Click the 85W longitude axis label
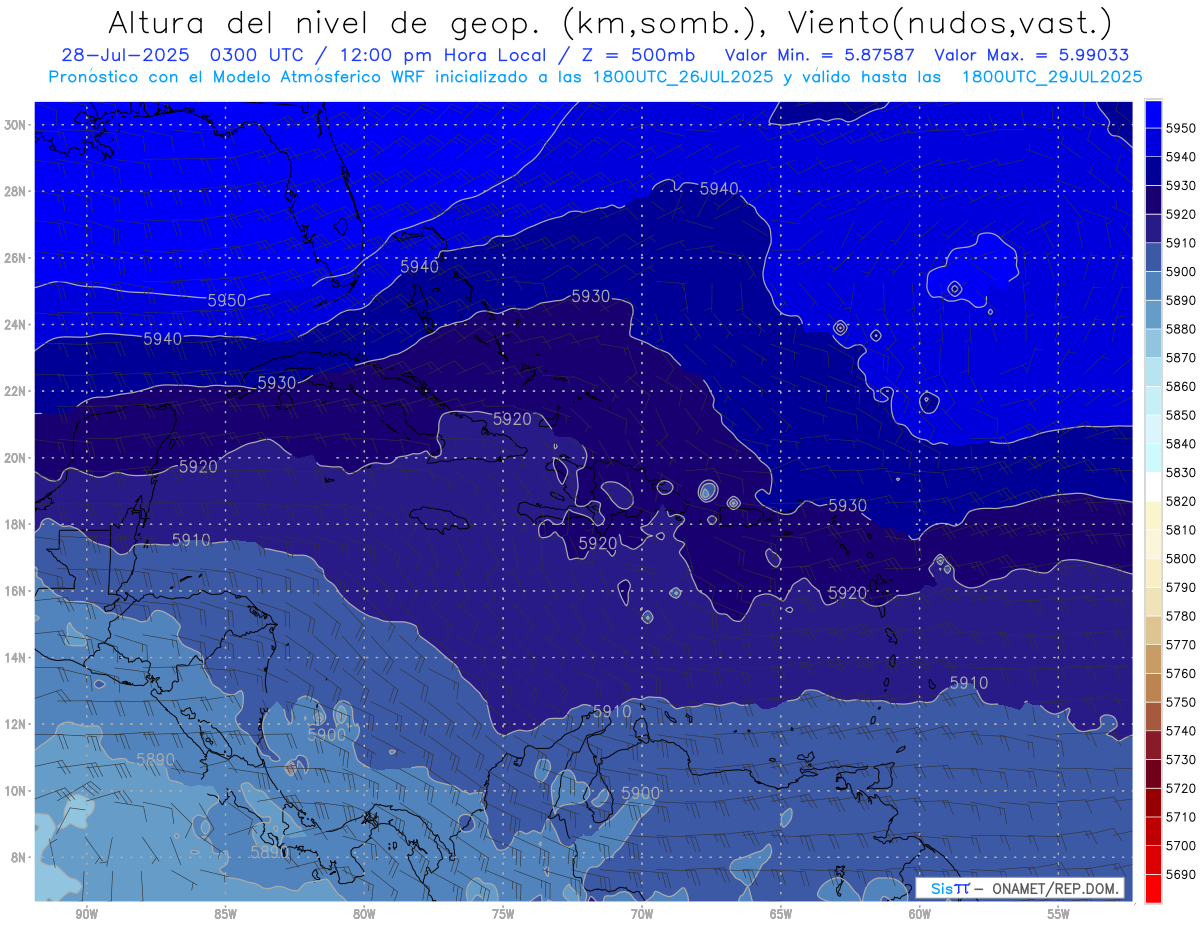This screenshot has height=927, width=1200. (x=226, y=914)
